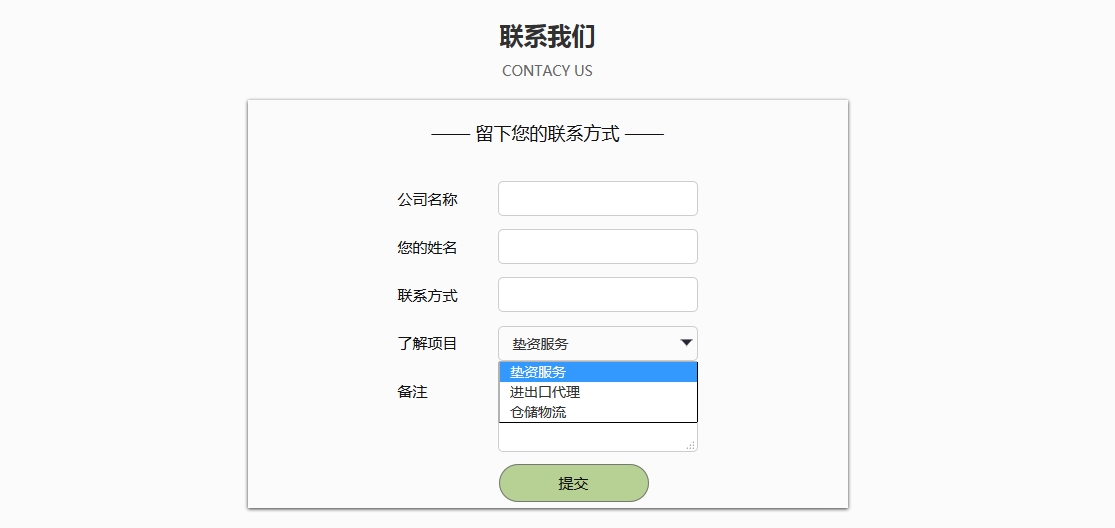Click the decorative line left of 留下您的联系方式
The height and width of the screenshot is (528, 1115).
coord(451,134)
